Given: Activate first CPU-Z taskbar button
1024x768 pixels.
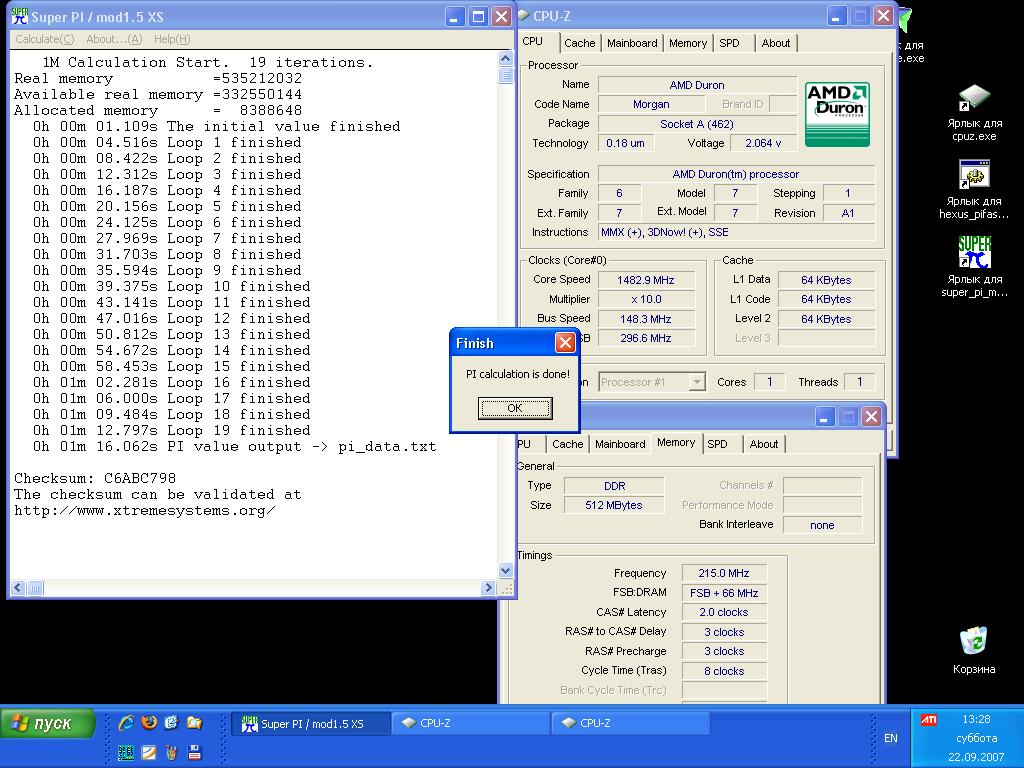Looking at the screenshot, I should click(471, 723).
